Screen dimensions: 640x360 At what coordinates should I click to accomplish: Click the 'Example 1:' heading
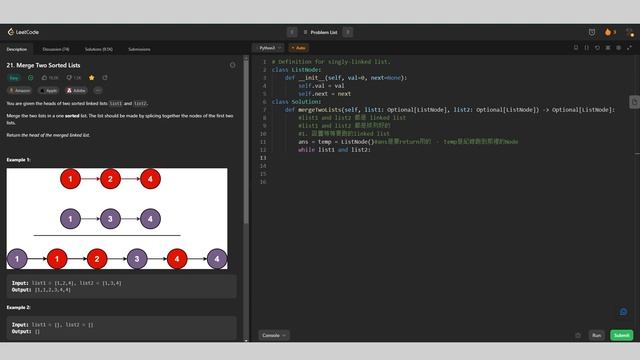18,160
